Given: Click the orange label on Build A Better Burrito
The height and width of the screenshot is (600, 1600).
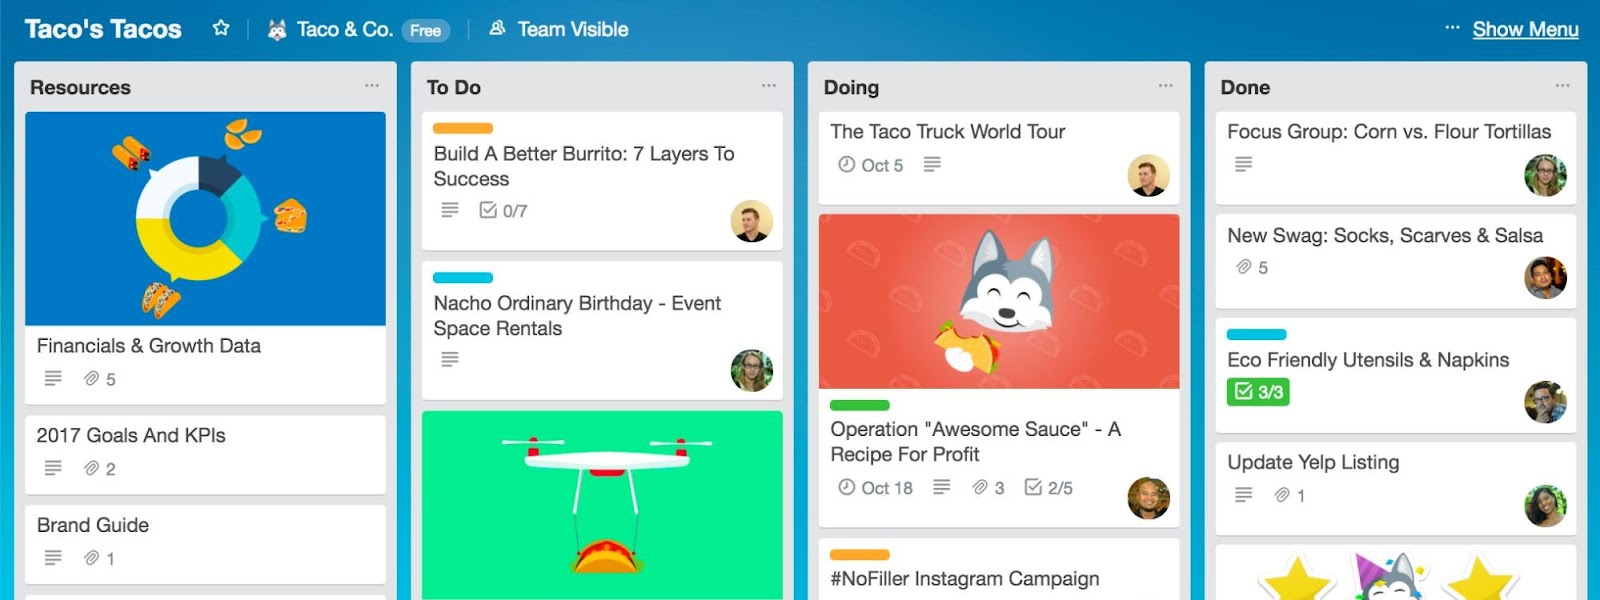Looking at the screenshot, I should (463, 128).
